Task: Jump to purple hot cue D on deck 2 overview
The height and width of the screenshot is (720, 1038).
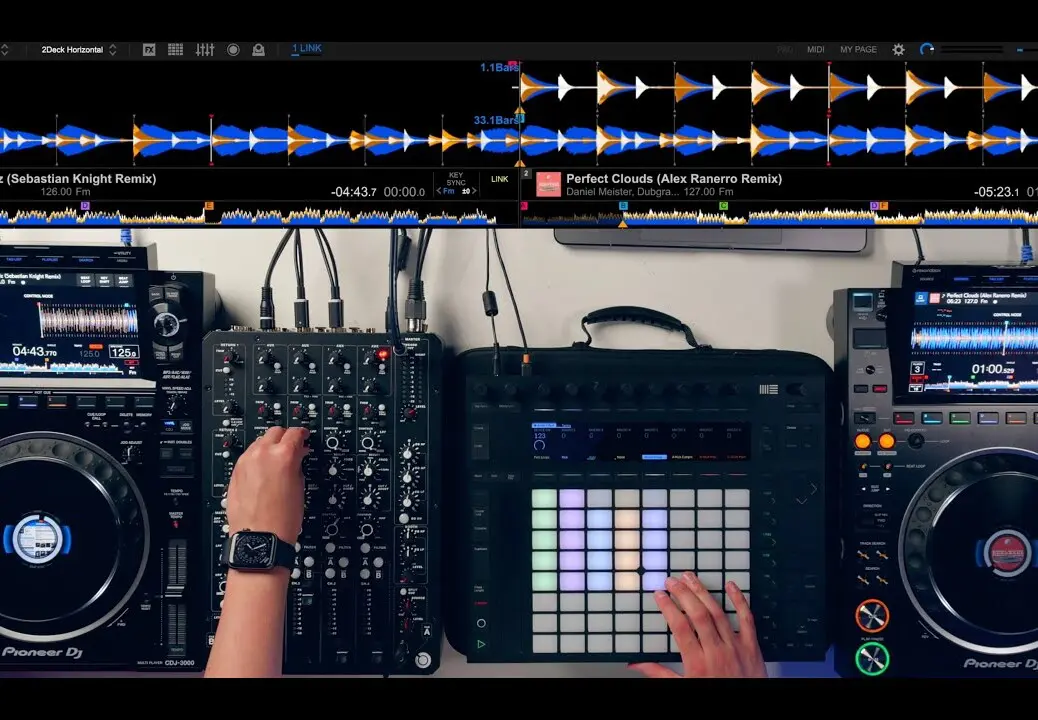Action: coord(874,206)
